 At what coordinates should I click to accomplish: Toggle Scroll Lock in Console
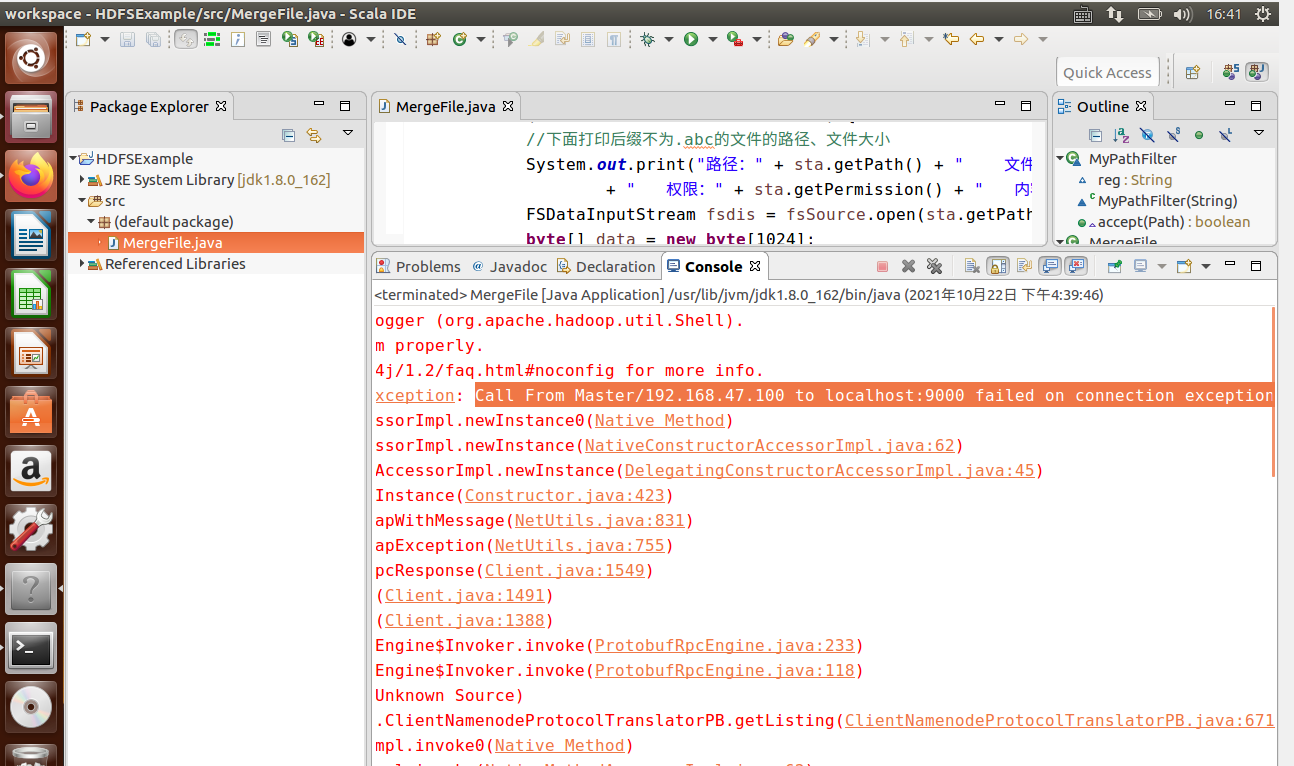tap(998, 266)
